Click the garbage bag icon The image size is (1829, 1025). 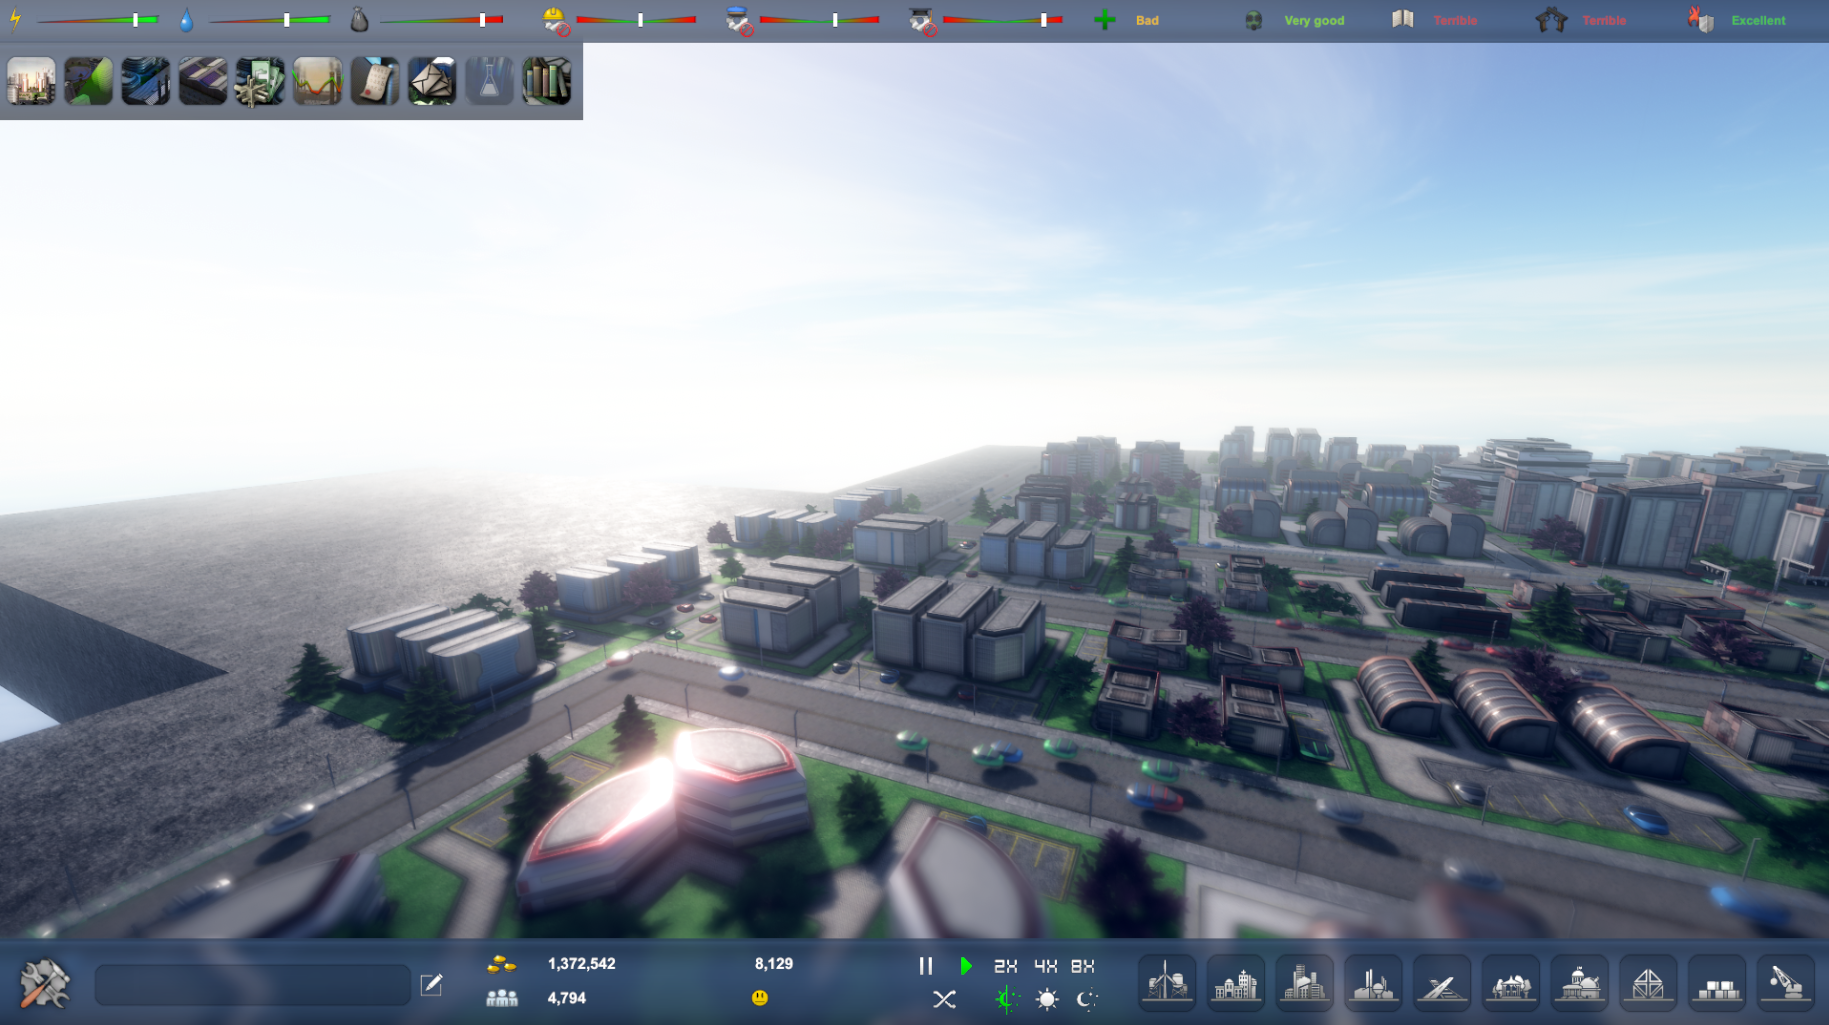[359, 20]
